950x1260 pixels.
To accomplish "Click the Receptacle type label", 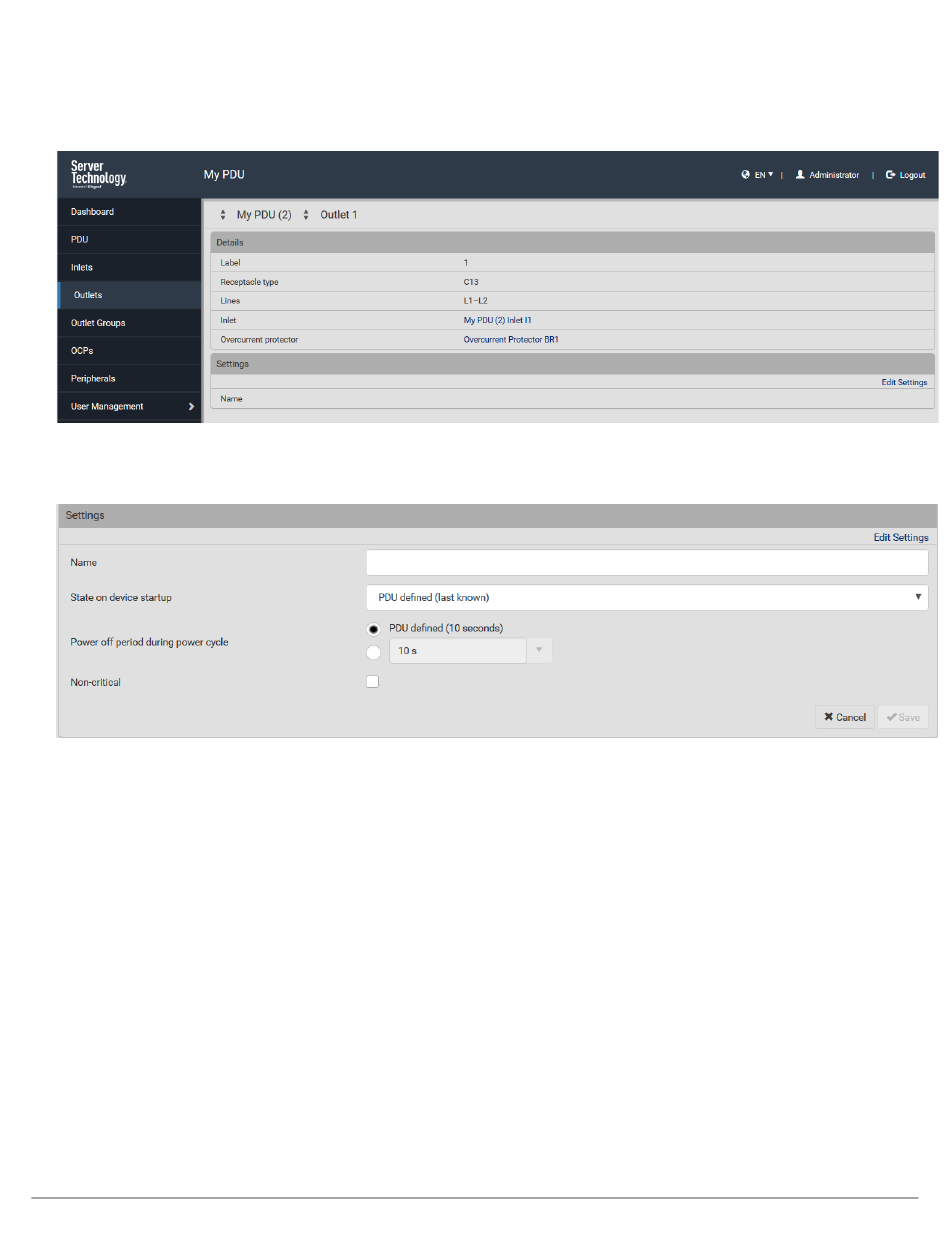I will (249, 282).
